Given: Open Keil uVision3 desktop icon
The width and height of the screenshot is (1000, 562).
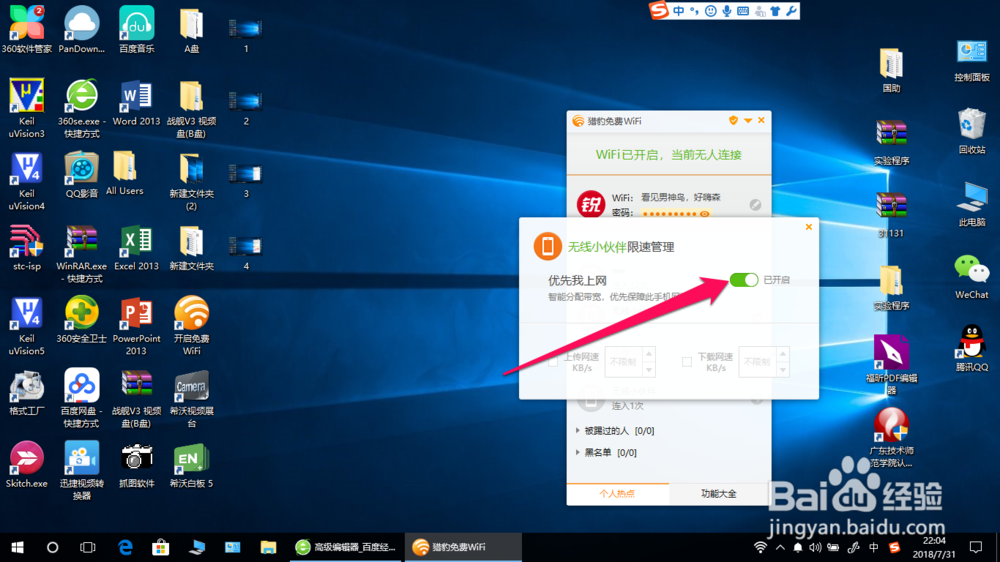Looking at the screenshot, I should (26, 108).
